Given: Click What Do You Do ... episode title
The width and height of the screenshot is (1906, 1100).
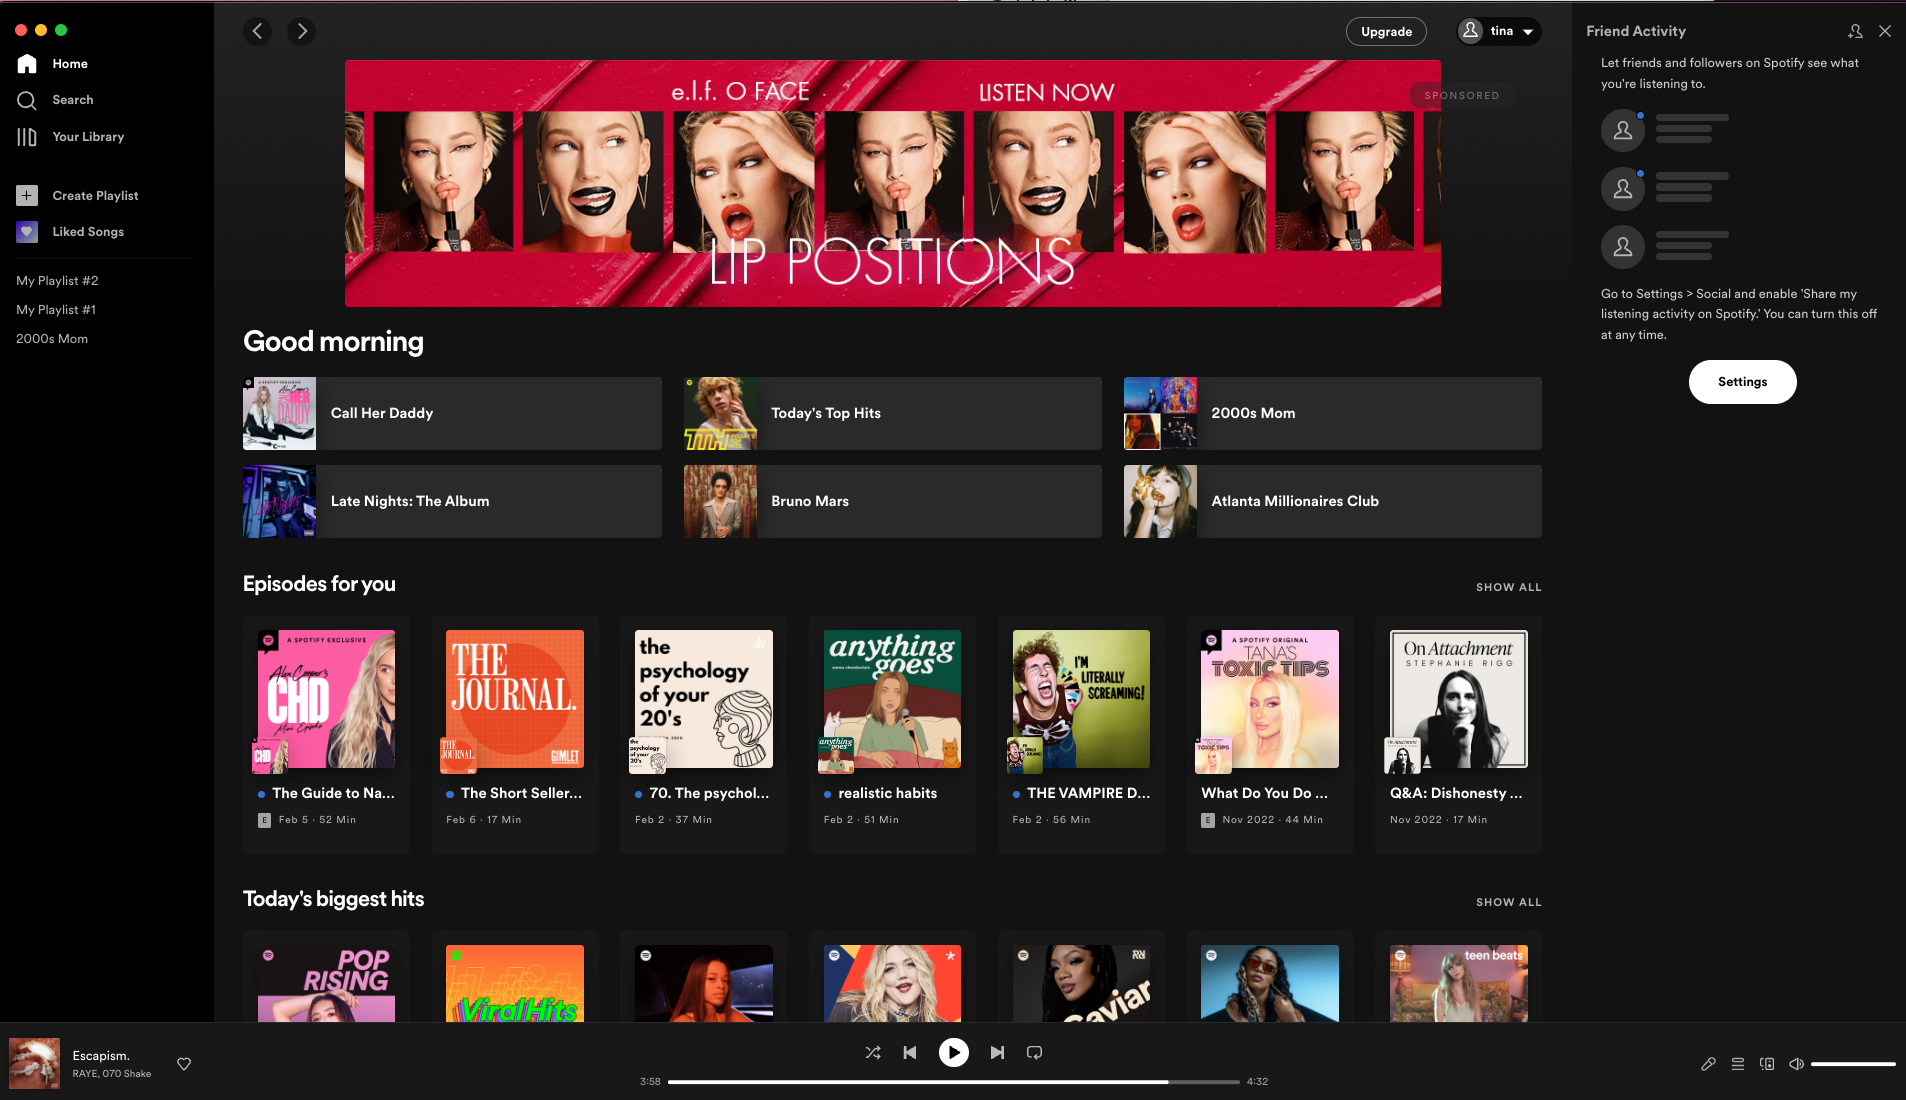Looking at the screenshot, I should (x=1265, y=793).
